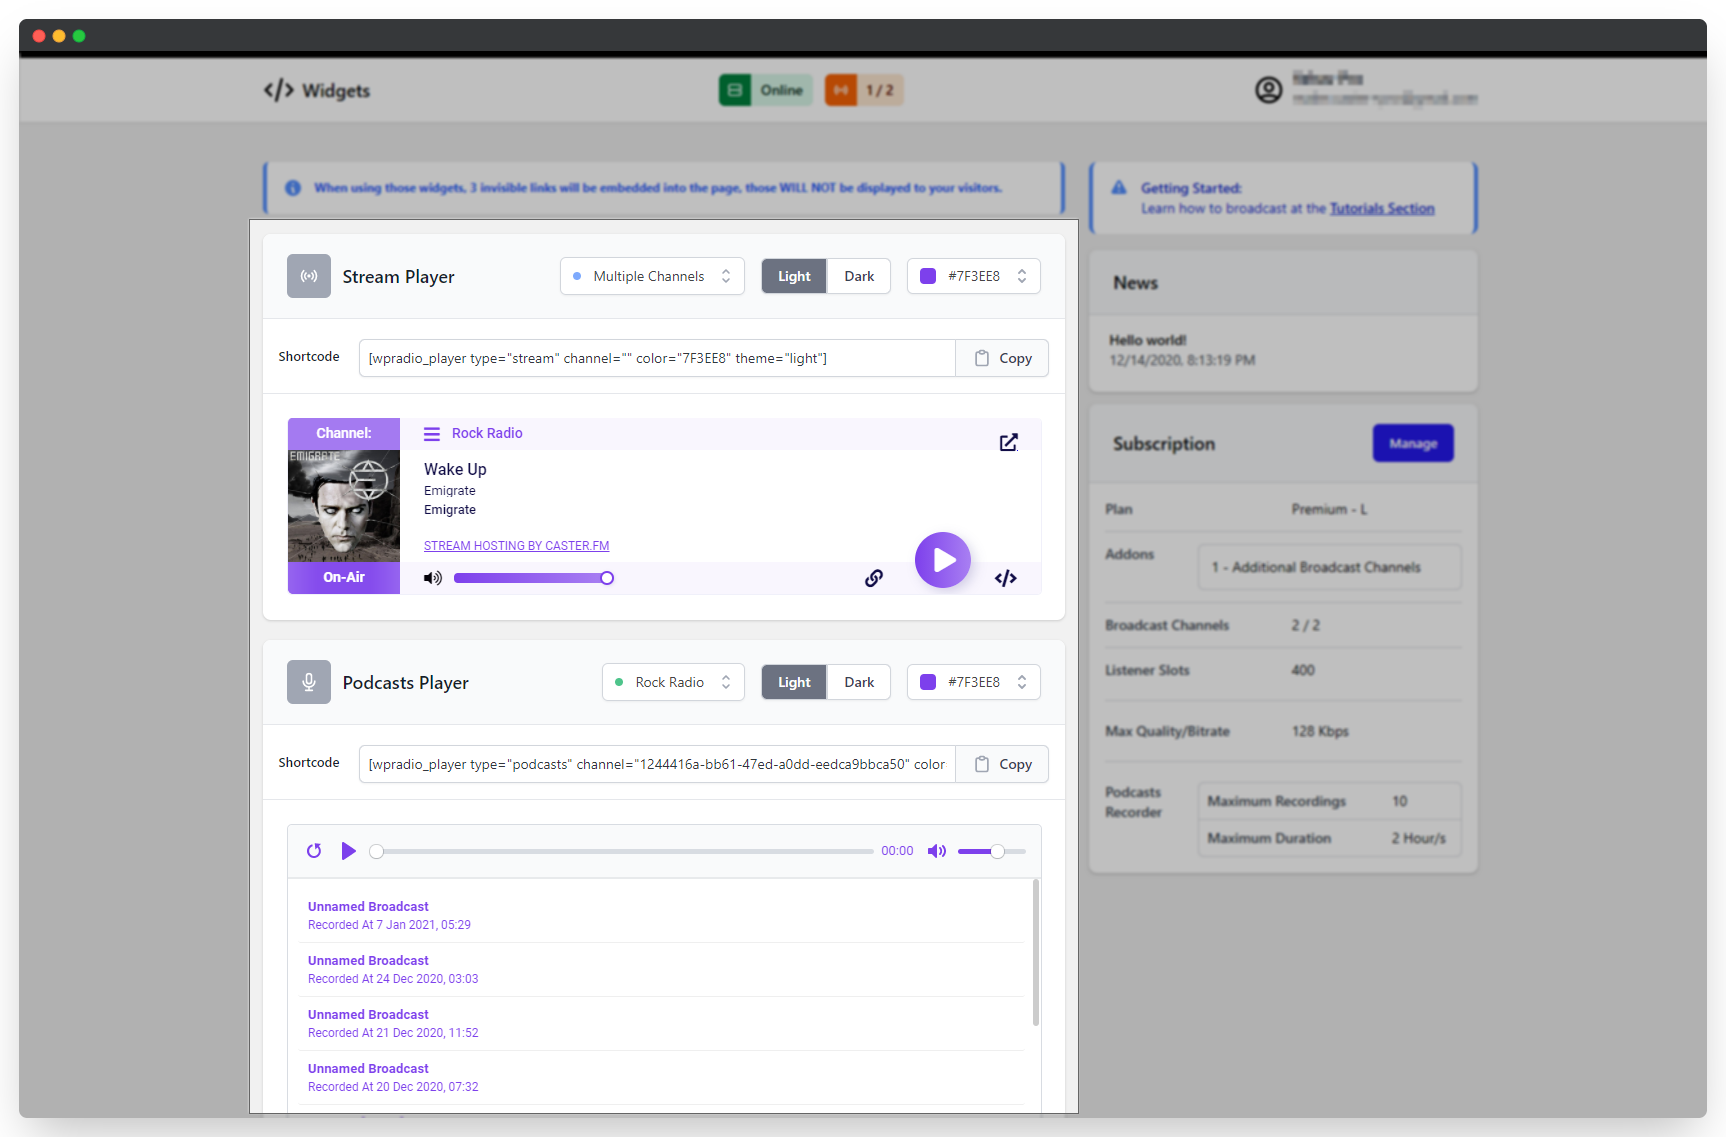
Task: Click the green Online status icon
Action: (735, 90)
